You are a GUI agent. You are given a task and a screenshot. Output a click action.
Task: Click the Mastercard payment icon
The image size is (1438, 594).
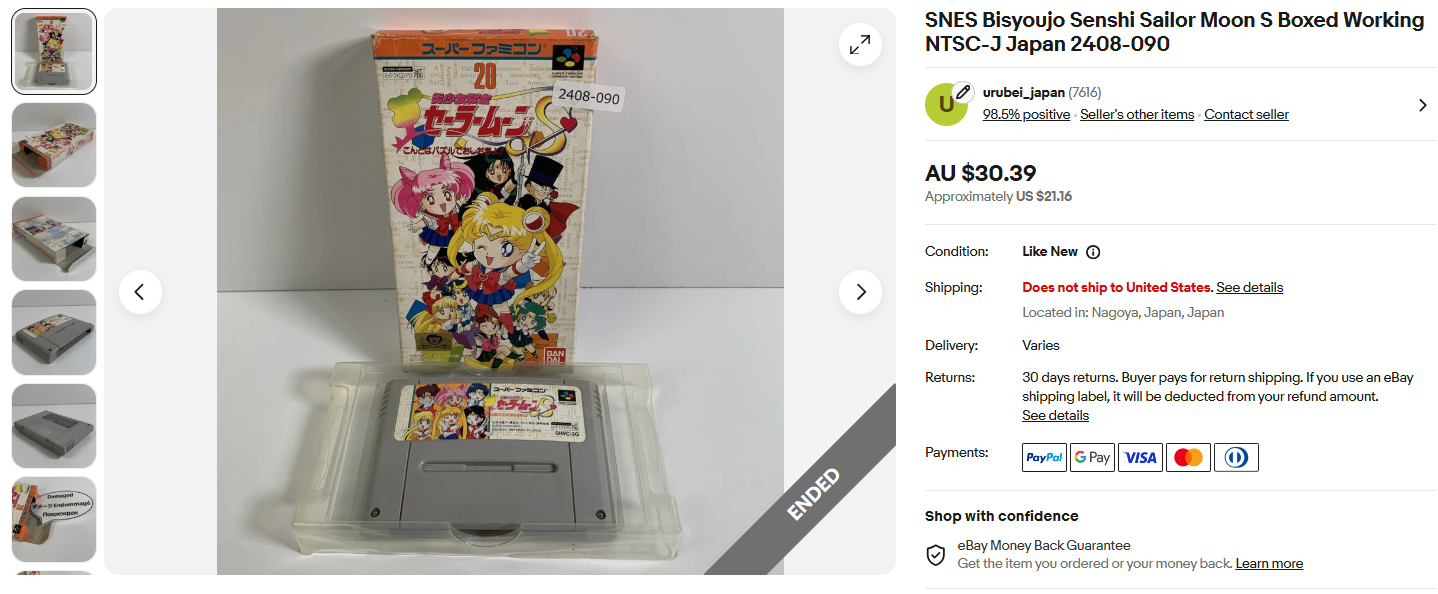coord(1188,458)
